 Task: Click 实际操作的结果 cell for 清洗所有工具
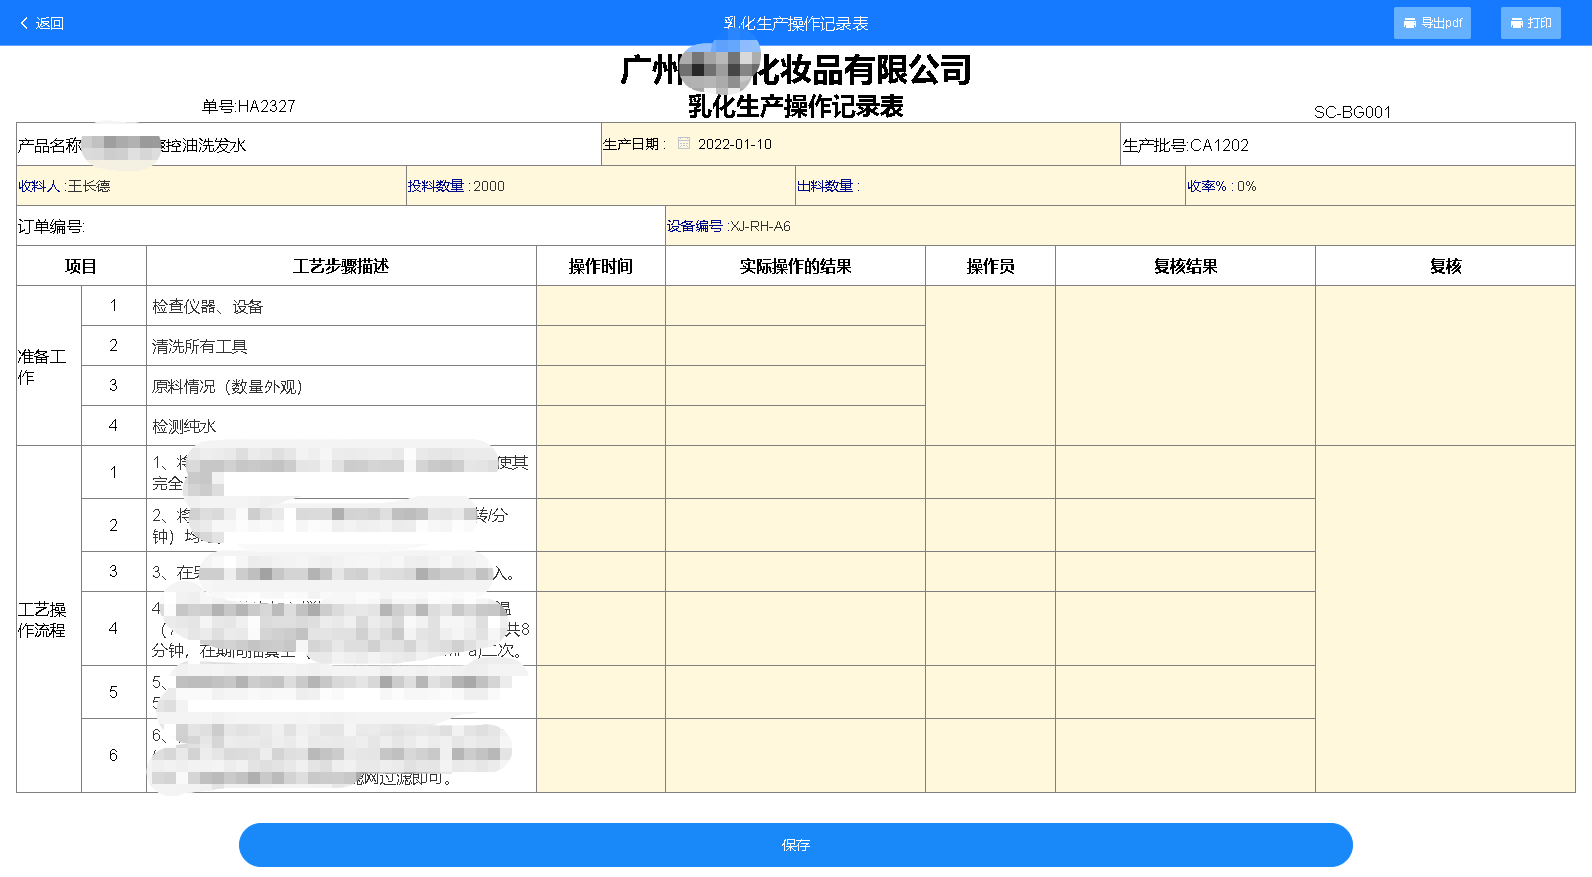795,346
